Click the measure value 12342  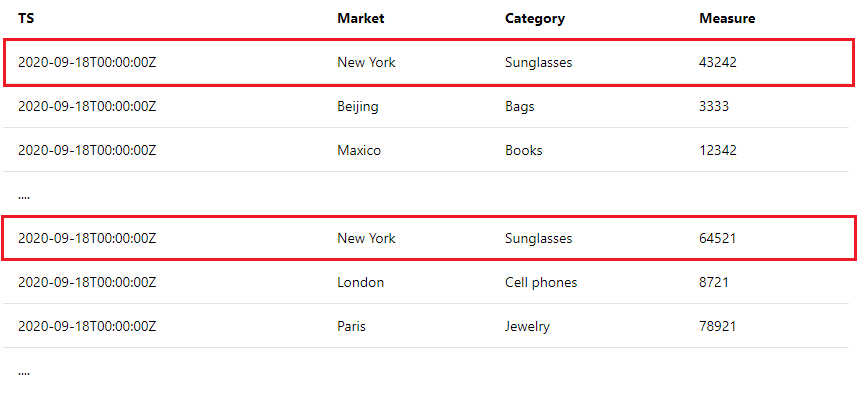pyautogui.click(x=718, y=150)
